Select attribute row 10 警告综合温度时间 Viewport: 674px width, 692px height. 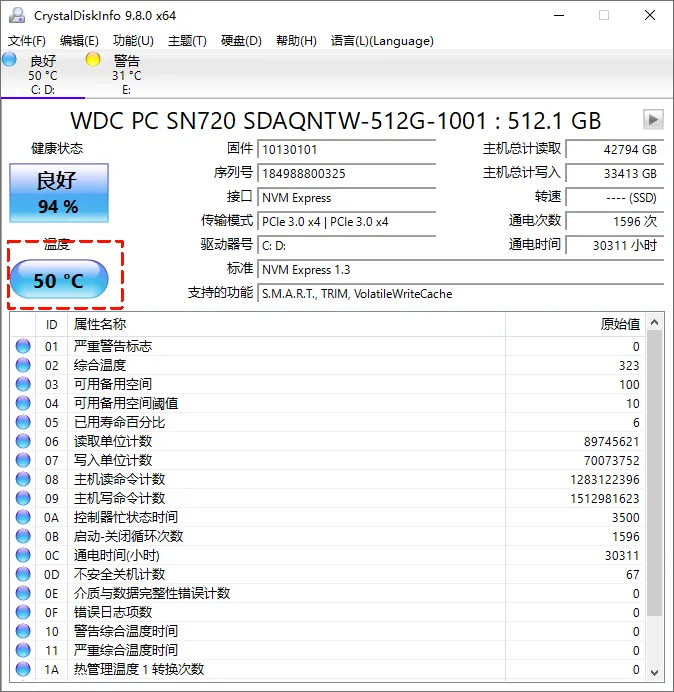click(328, 631)
